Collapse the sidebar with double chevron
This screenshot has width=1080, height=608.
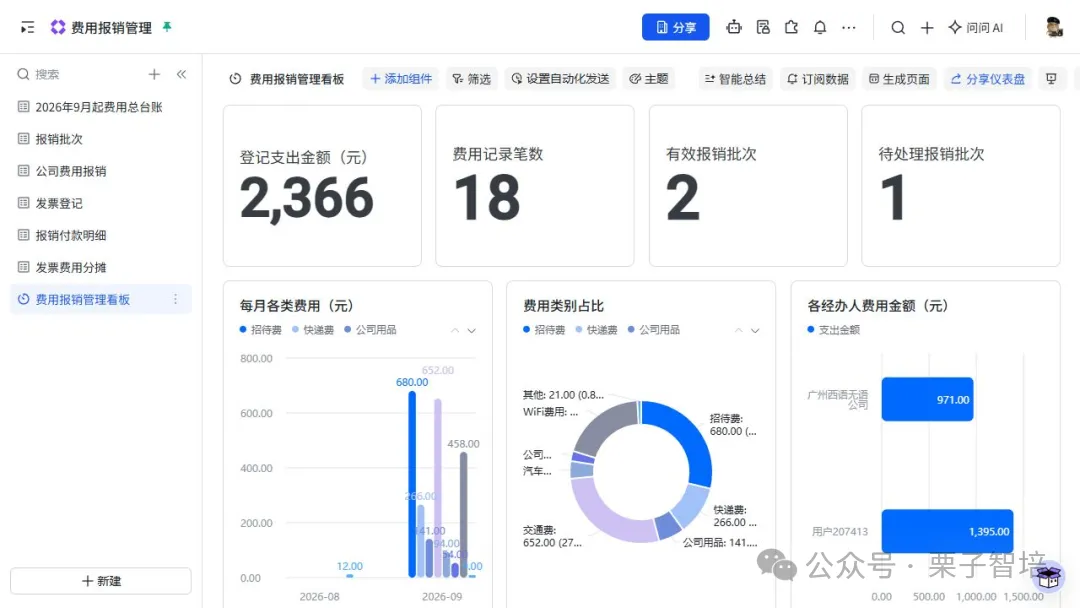click(181, 74)
